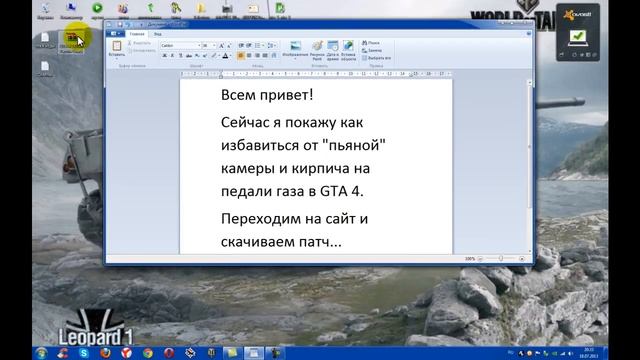640x360 pixels.
Task: Click the Undo icon in quick access toolbar
Action: point(127,24)
